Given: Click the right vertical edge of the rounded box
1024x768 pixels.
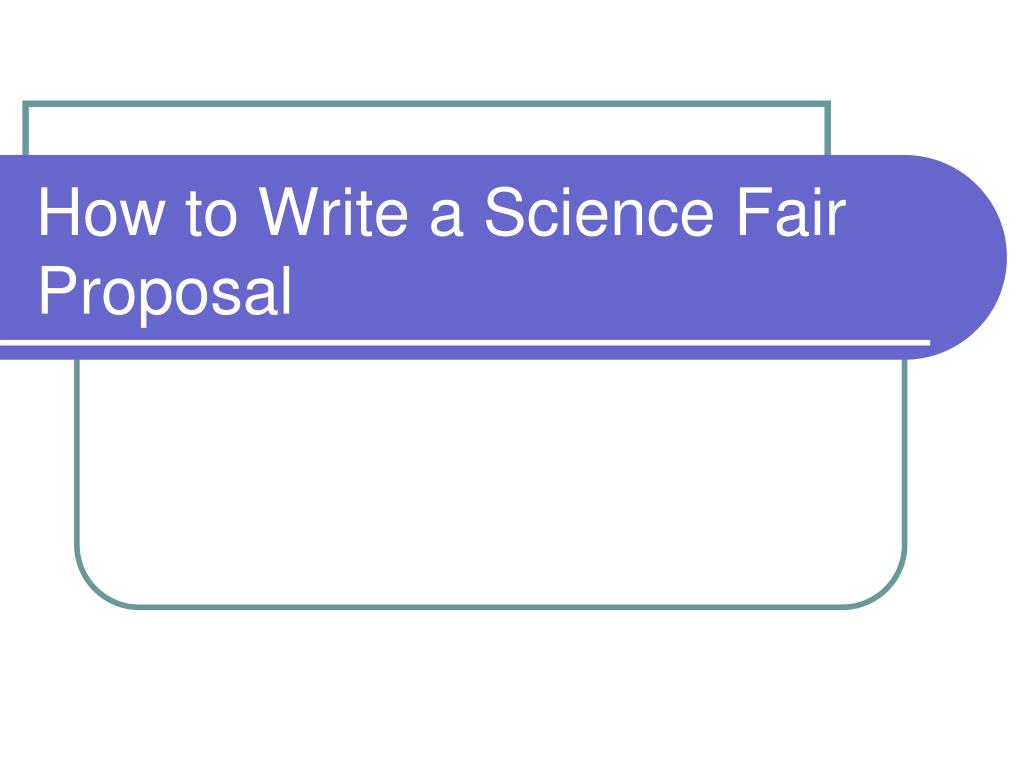Looking at the screenshot, I should tap(904, 452).
